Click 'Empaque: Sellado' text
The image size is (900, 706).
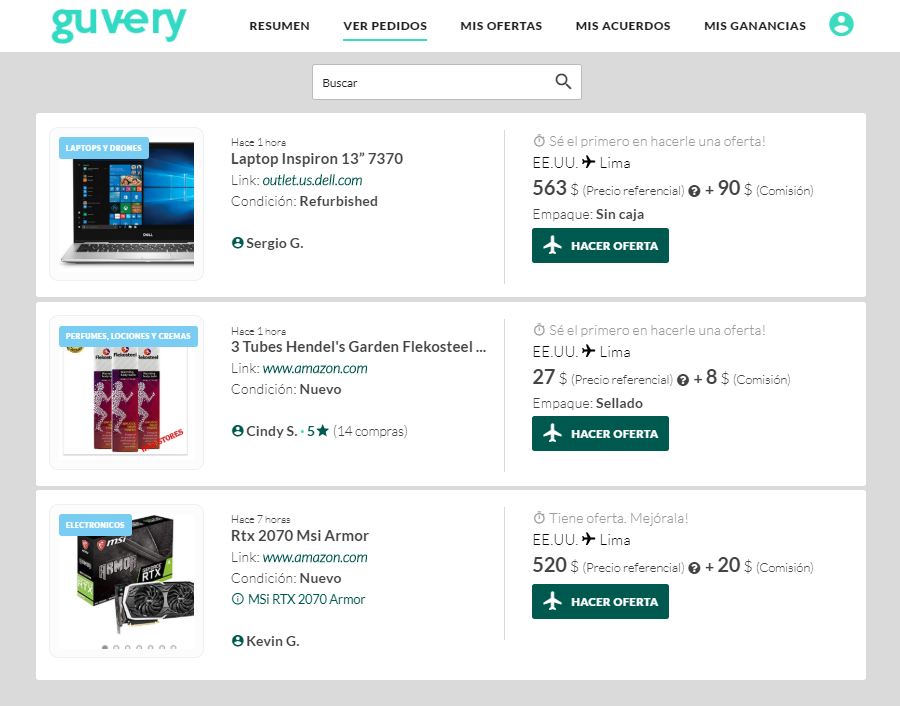tap(588, 403)
